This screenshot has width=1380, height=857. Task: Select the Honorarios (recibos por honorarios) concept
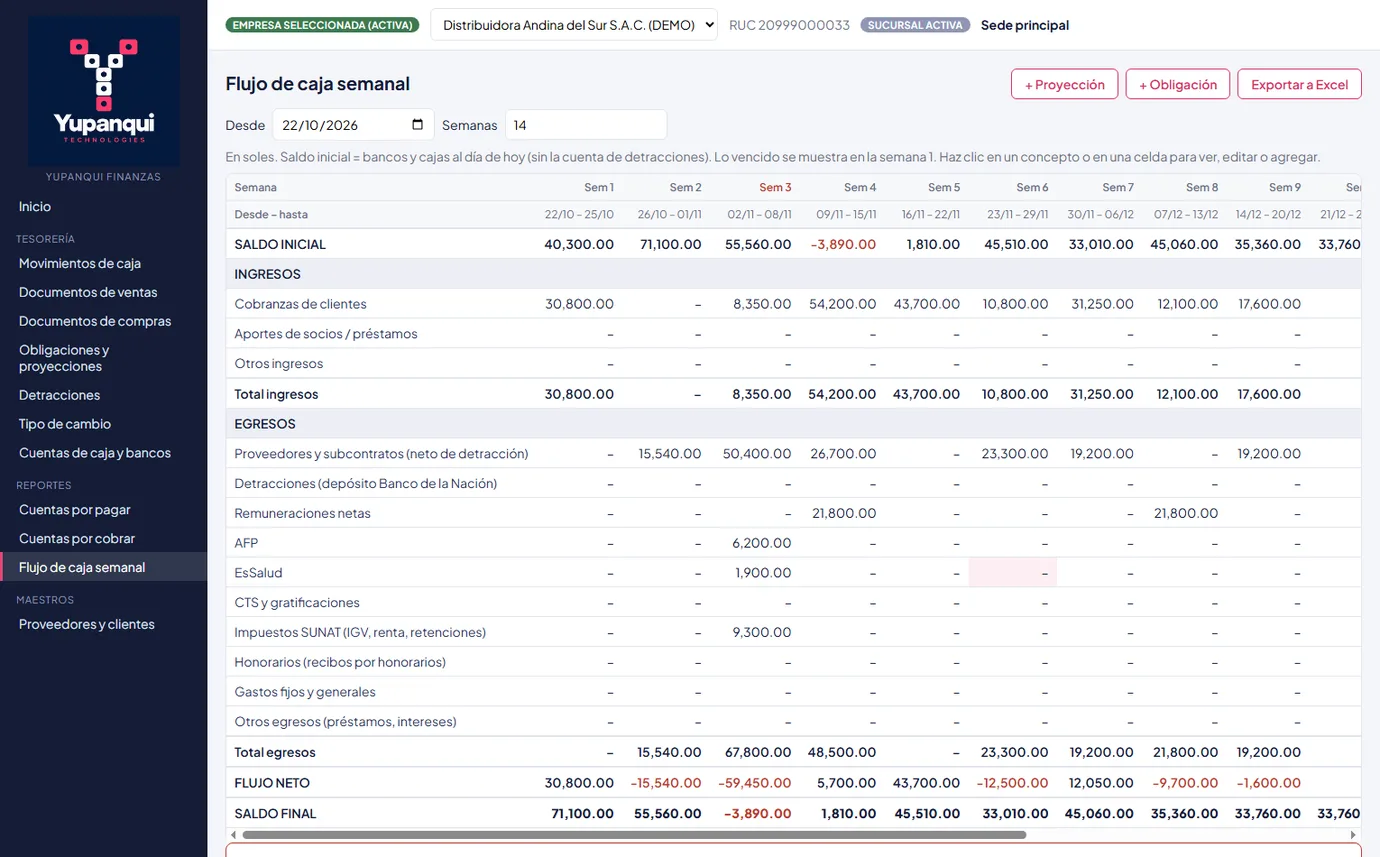[340, 662]
